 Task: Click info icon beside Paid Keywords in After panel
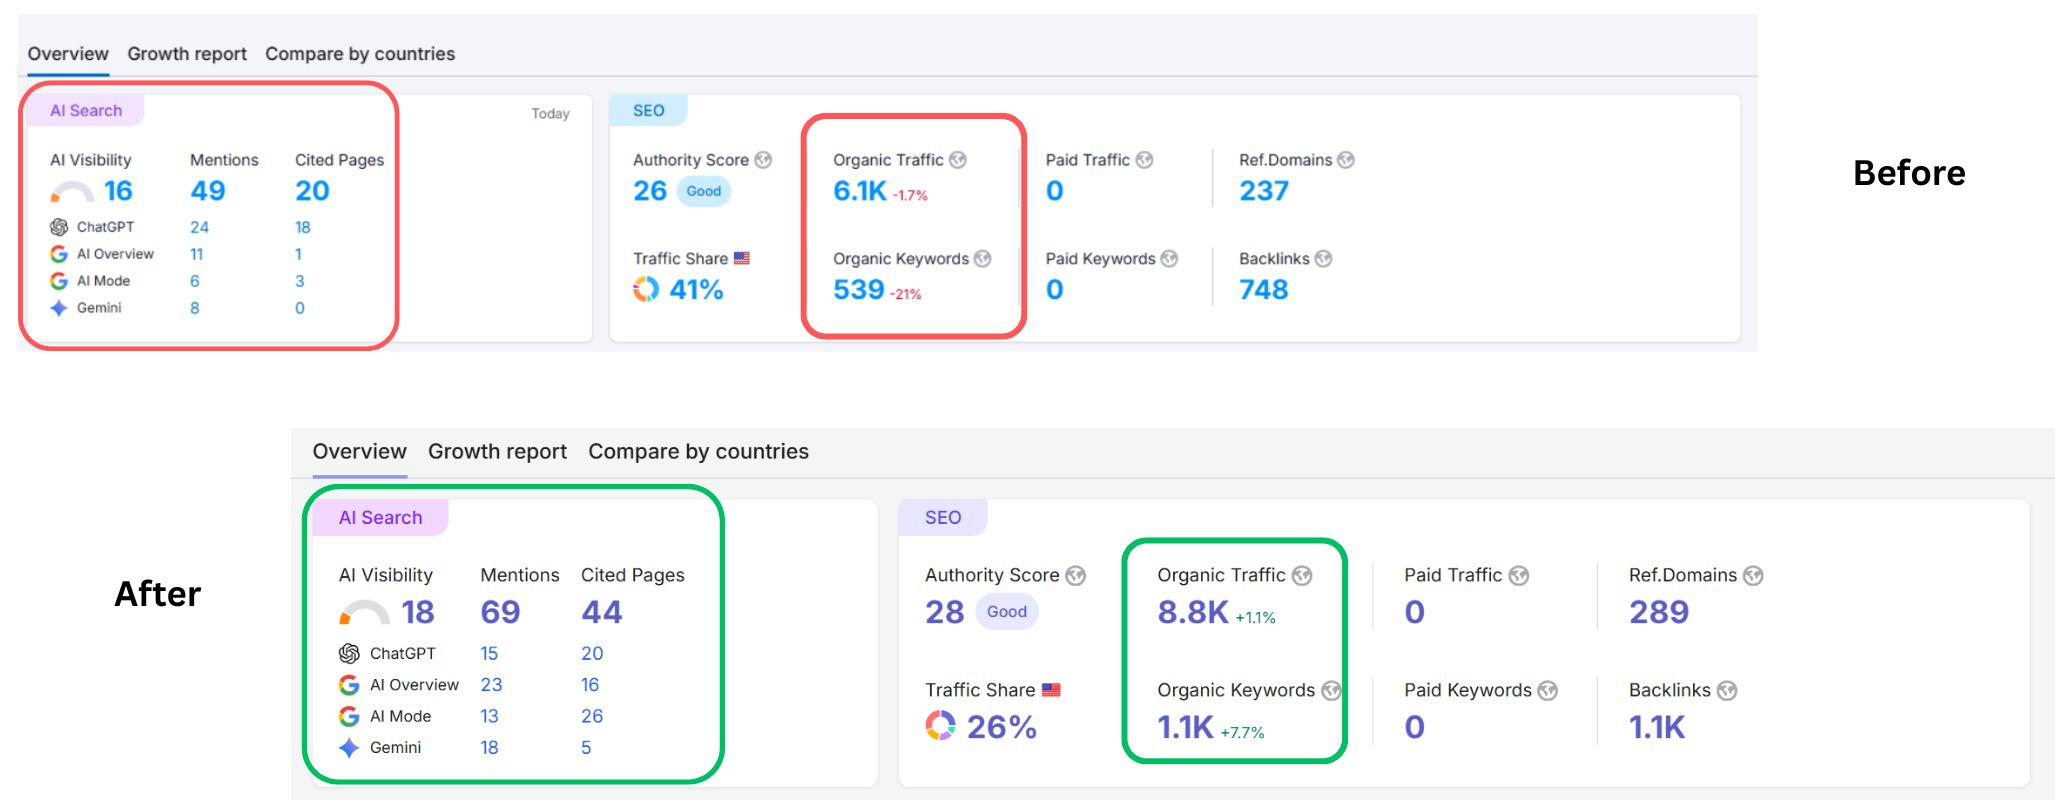coord(1548,691)
